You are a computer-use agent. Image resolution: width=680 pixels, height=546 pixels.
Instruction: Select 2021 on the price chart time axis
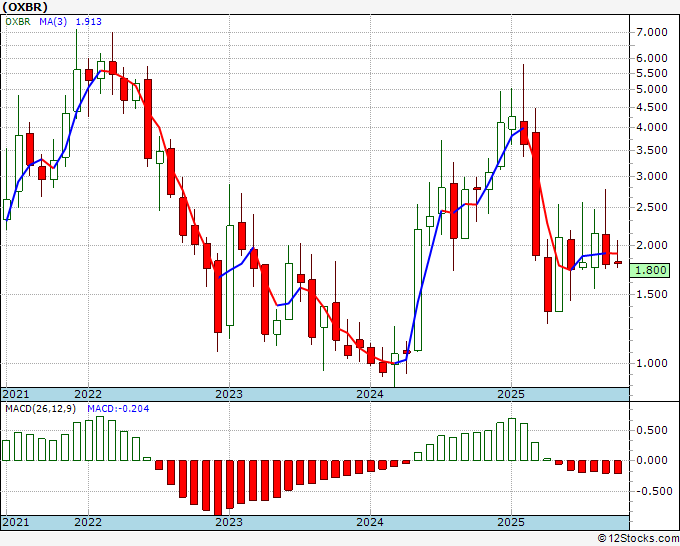[x=16, y=394]
